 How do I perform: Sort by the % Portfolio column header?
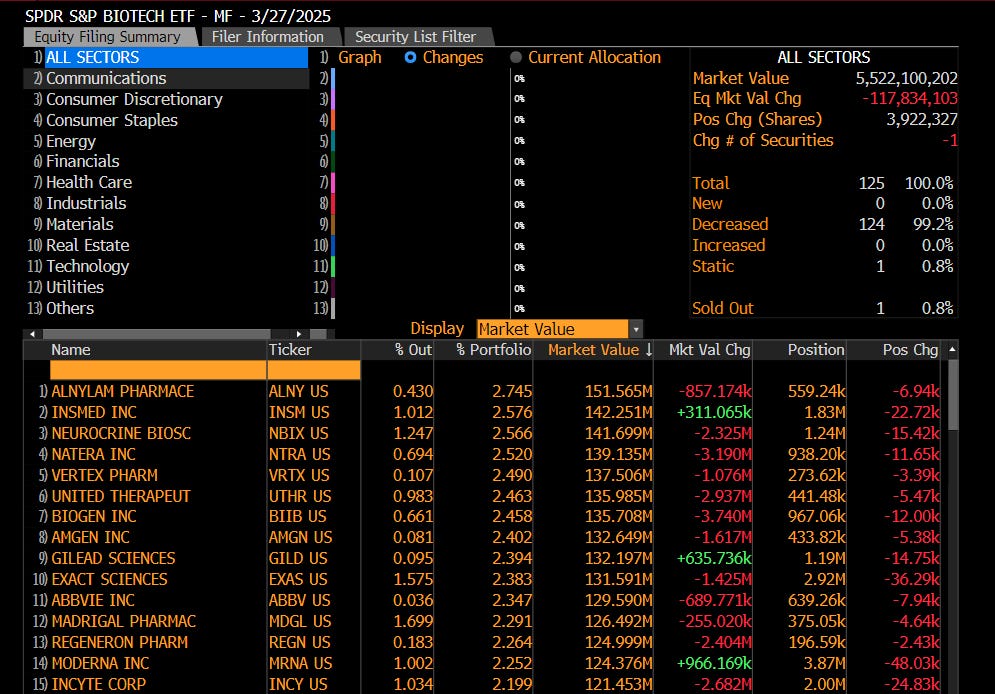484,350
